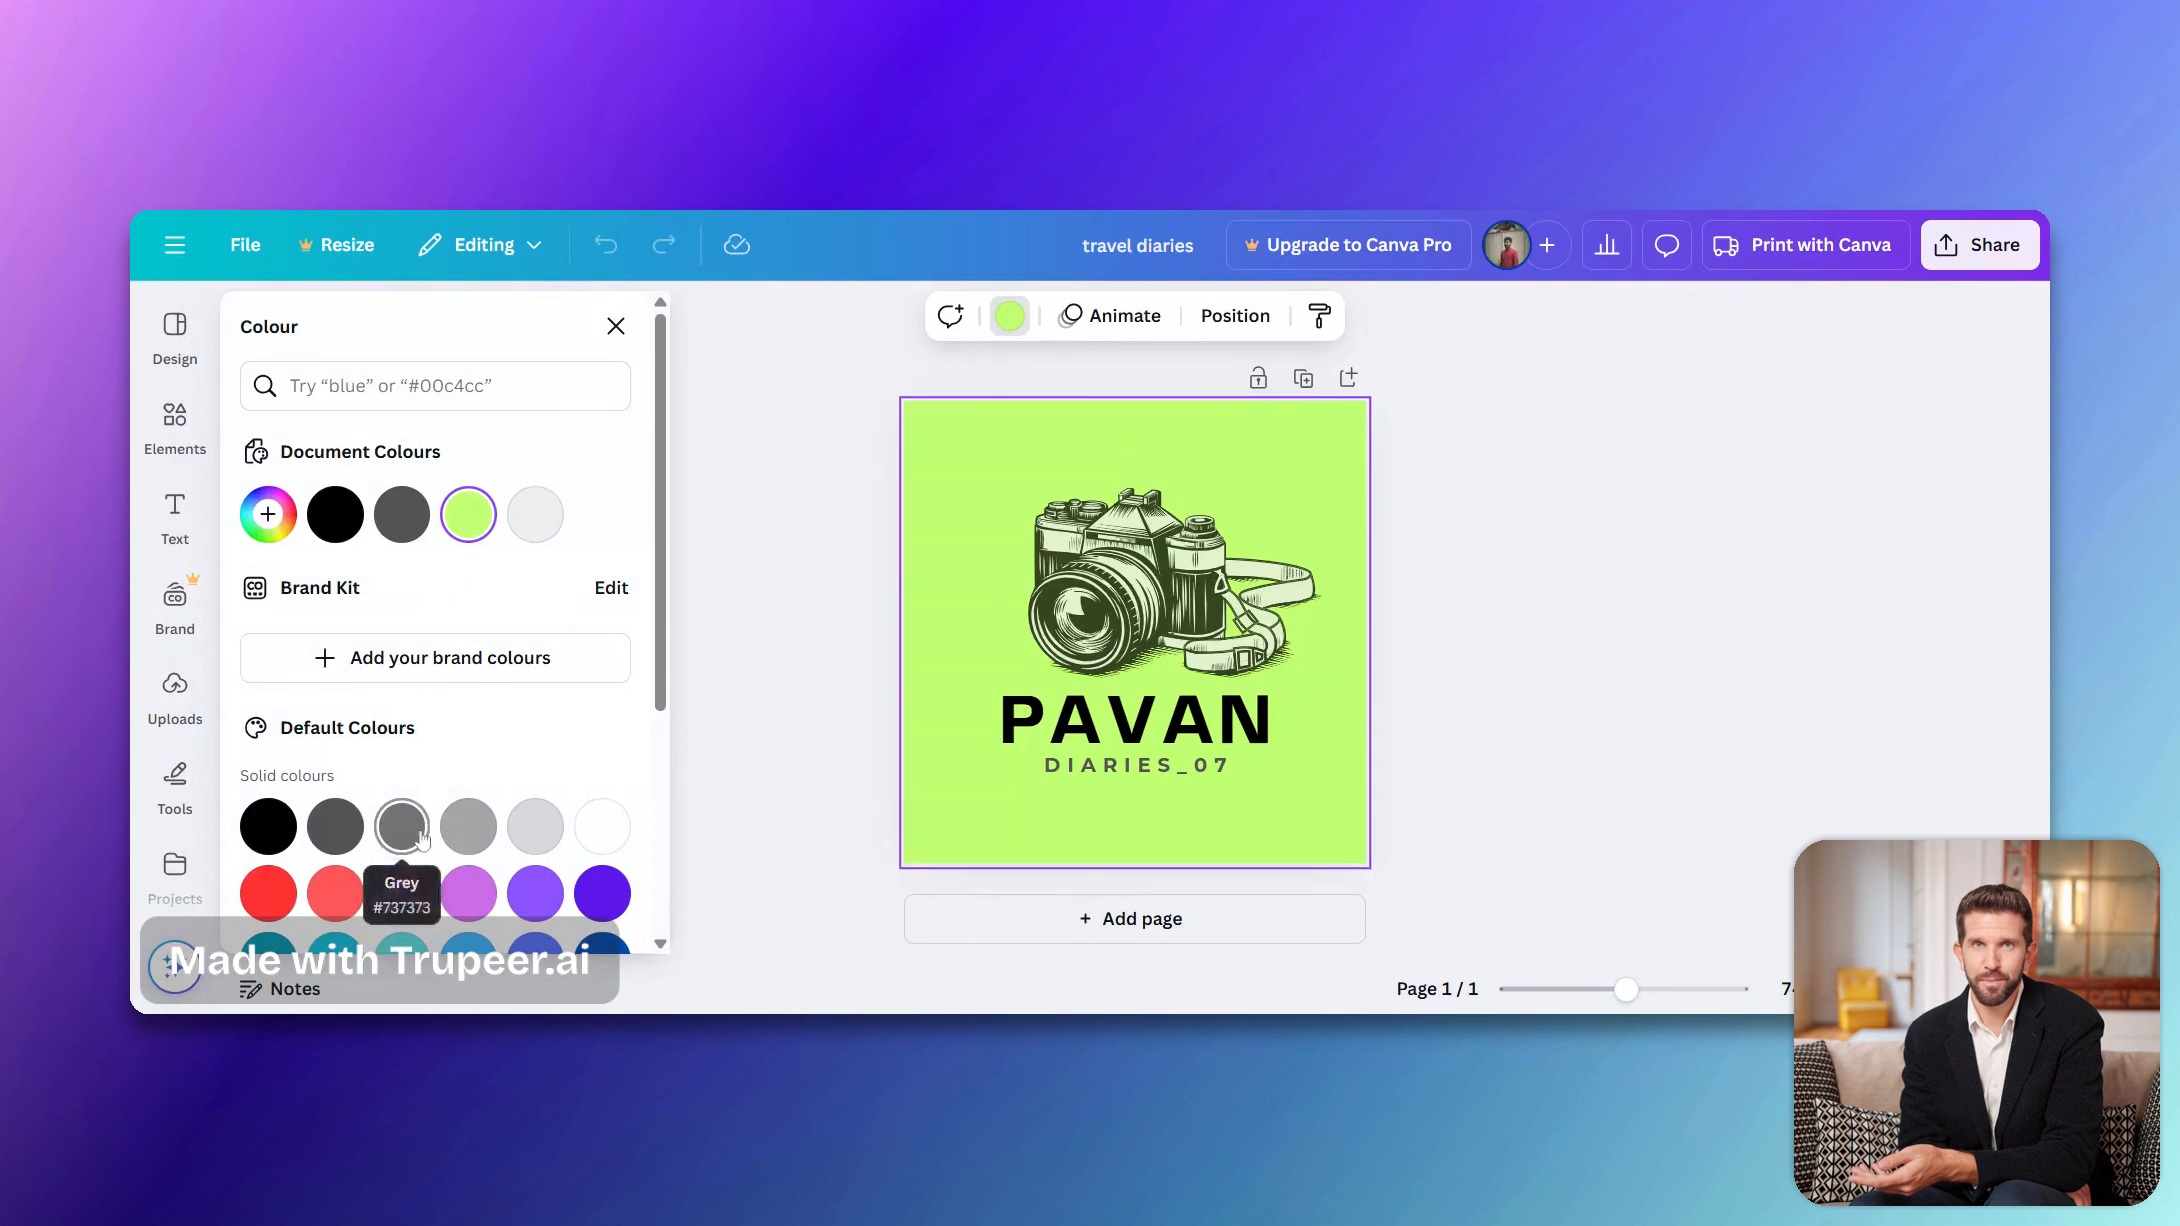Viewport: 2180px width, 1226px height.
Task: Open the hamburger menu
Action: [x=174, y=244]
